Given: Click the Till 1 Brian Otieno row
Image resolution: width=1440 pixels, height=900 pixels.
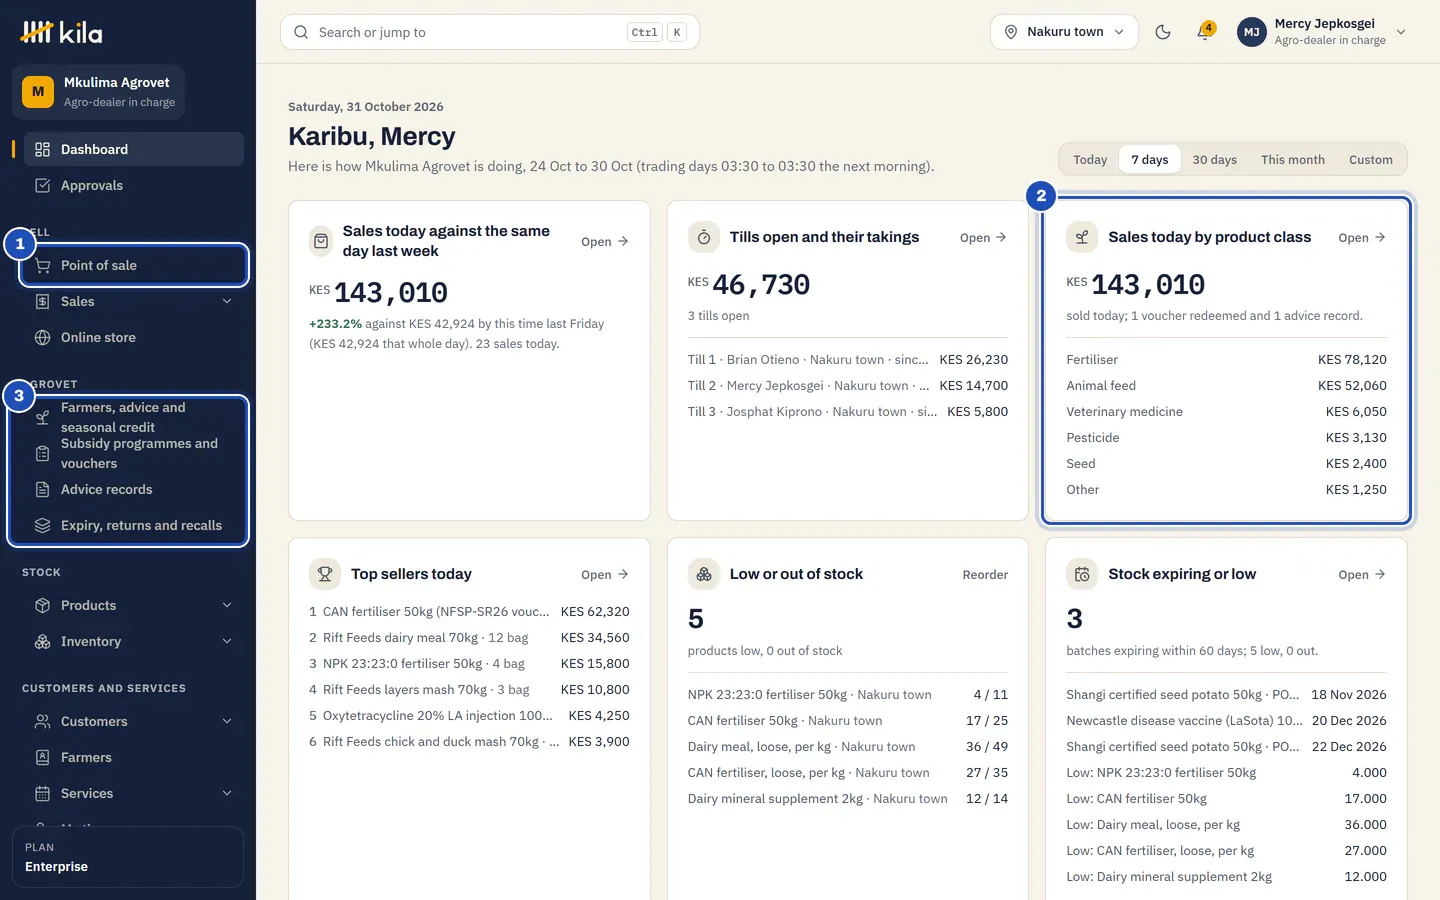Looking at the screenshot, I should [x=848, y=359].
